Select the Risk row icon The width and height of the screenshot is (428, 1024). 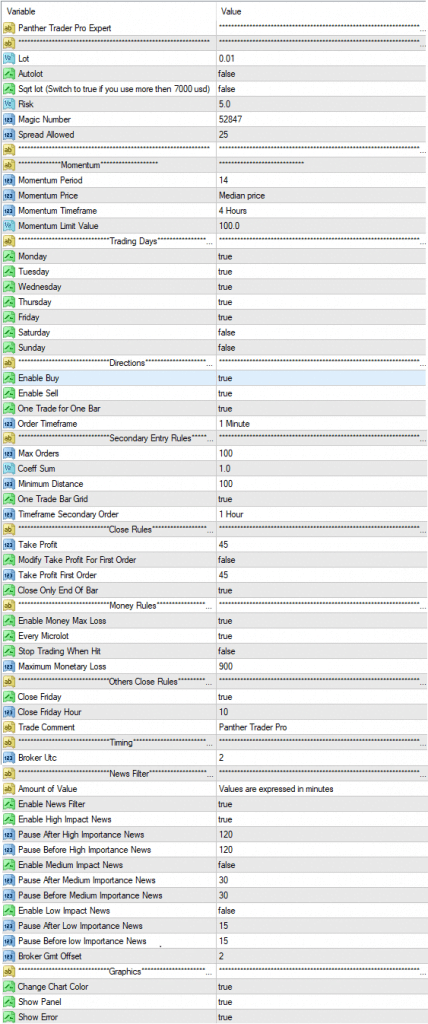(x=8, y=104)
